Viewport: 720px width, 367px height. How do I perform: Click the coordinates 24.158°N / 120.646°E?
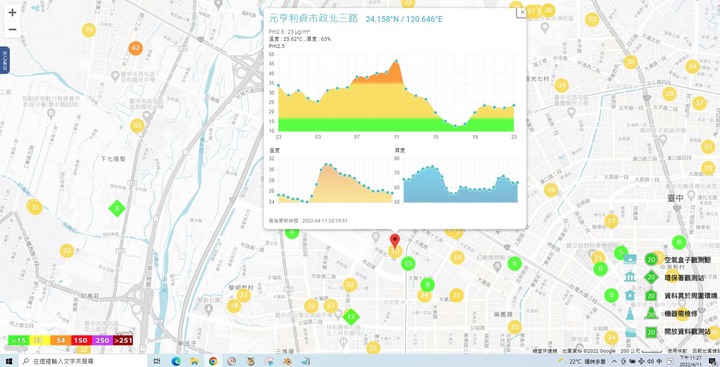[x=404, y=19]
